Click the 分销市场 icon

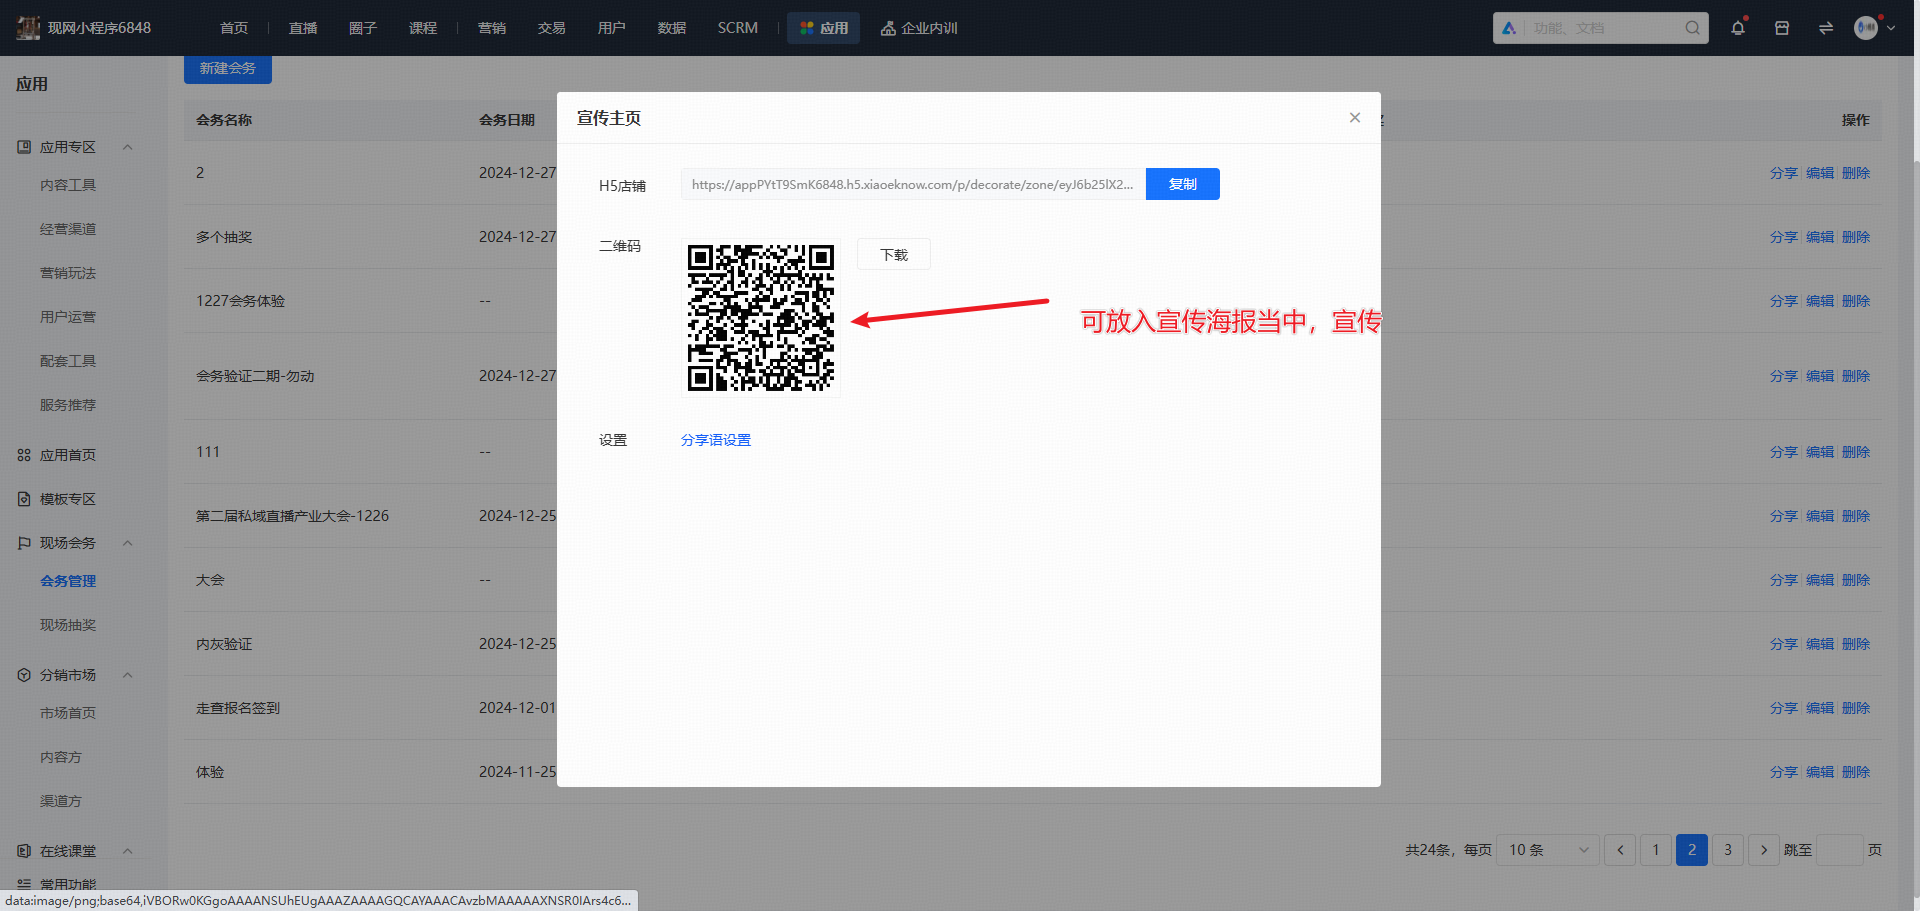pyautogui.click(x=24, y=675)
